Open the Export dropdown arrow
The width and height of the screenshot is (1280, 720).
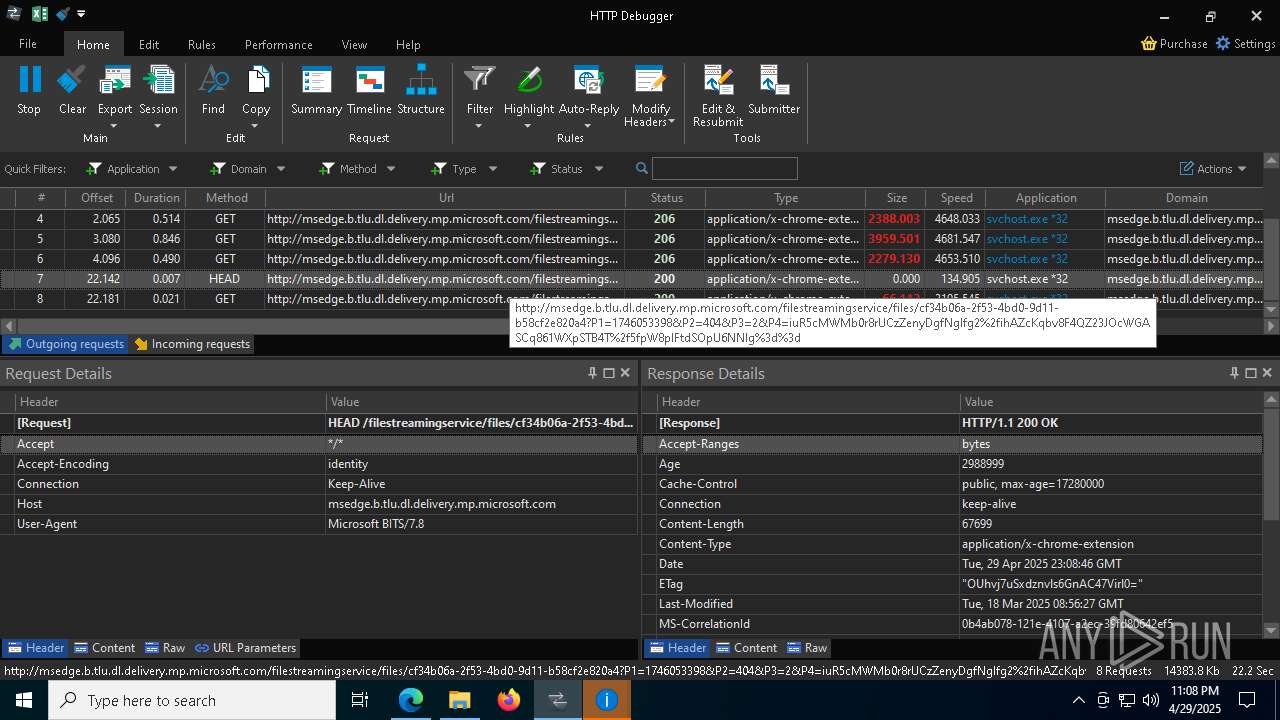(114, 126)
